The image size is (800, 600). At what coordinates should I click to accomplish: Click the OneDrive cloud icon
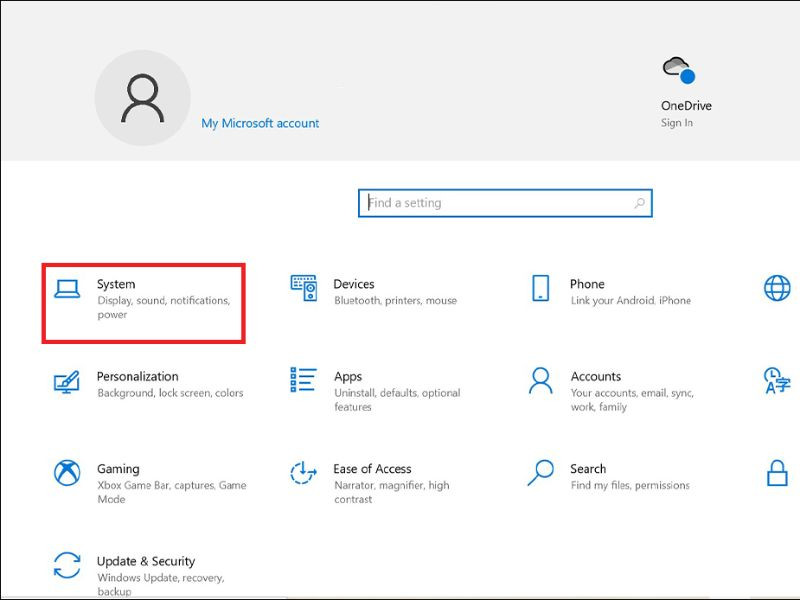tap(679, 70)
